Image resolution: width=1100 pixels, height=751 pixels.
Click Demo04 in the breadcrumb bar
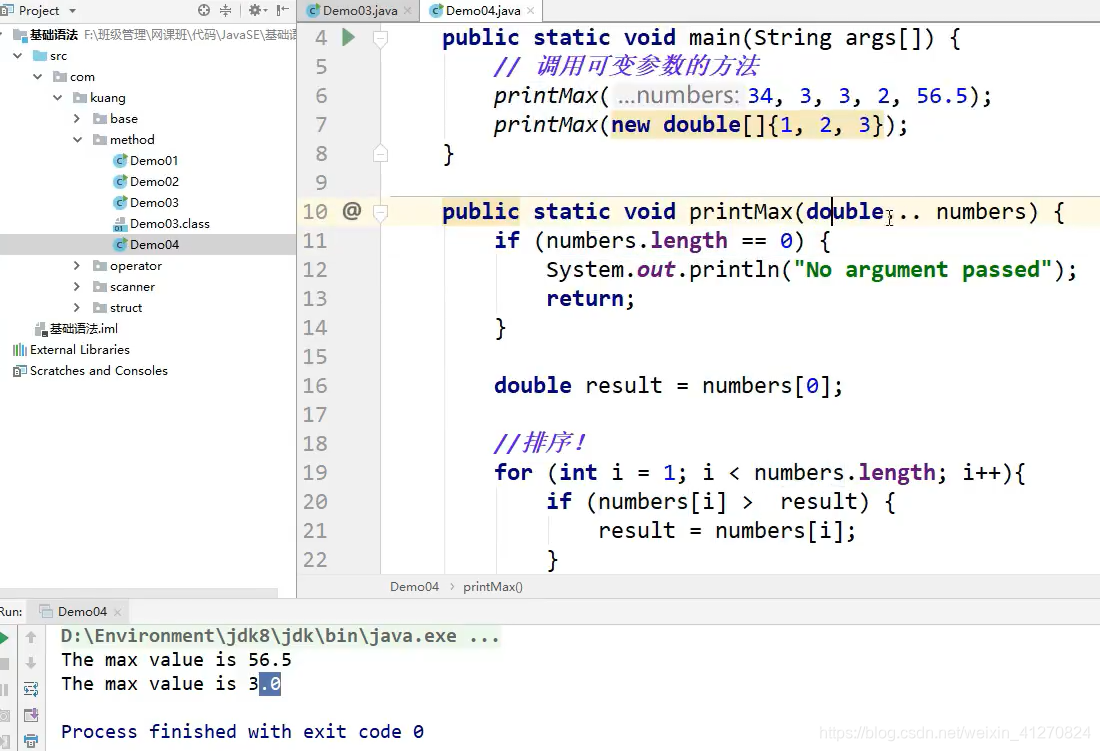[414, 587]
